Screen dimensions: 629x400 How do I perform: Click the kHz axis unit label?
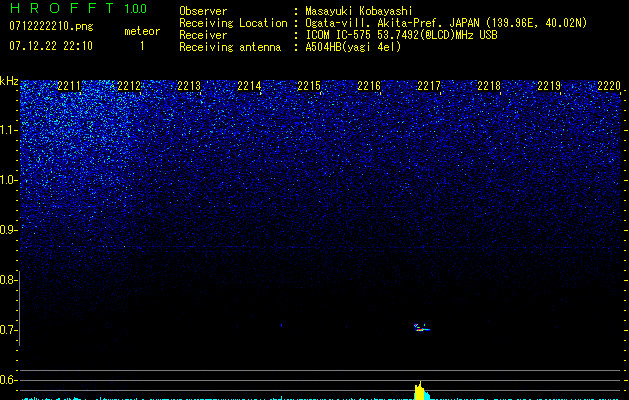click(x=9, y=81)
